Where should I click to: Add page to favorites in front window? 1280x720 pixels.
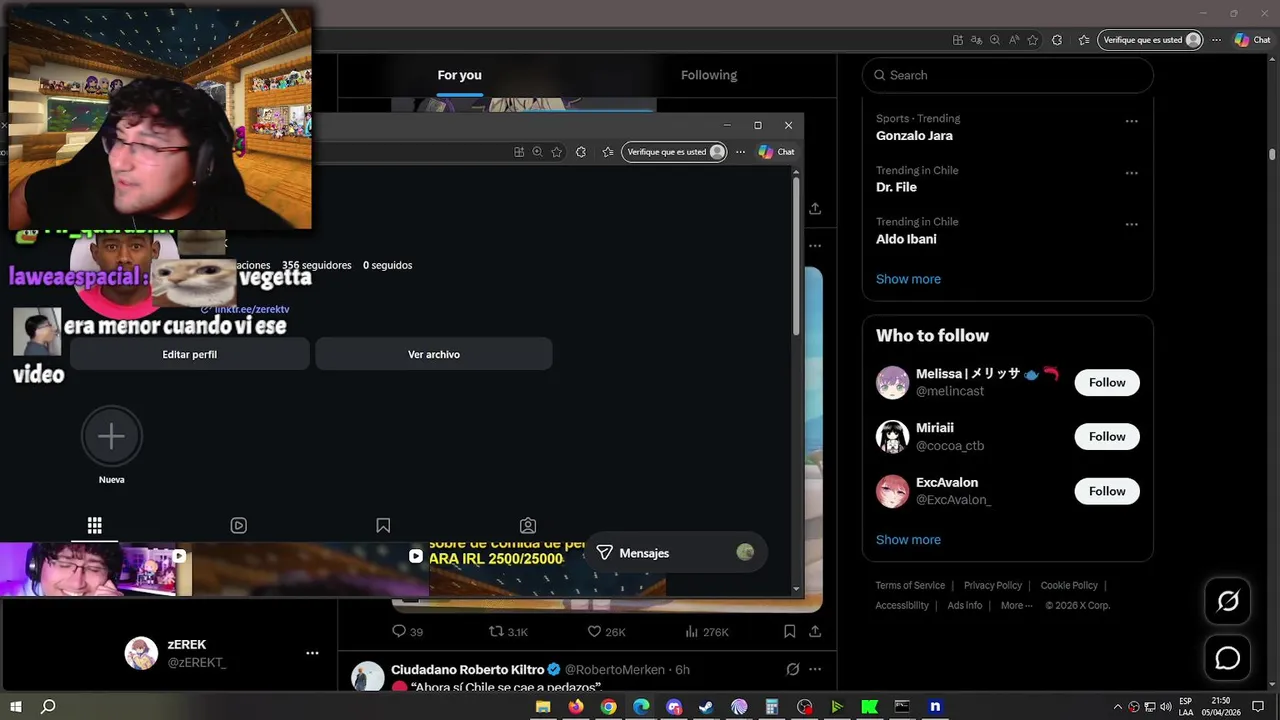556,152
